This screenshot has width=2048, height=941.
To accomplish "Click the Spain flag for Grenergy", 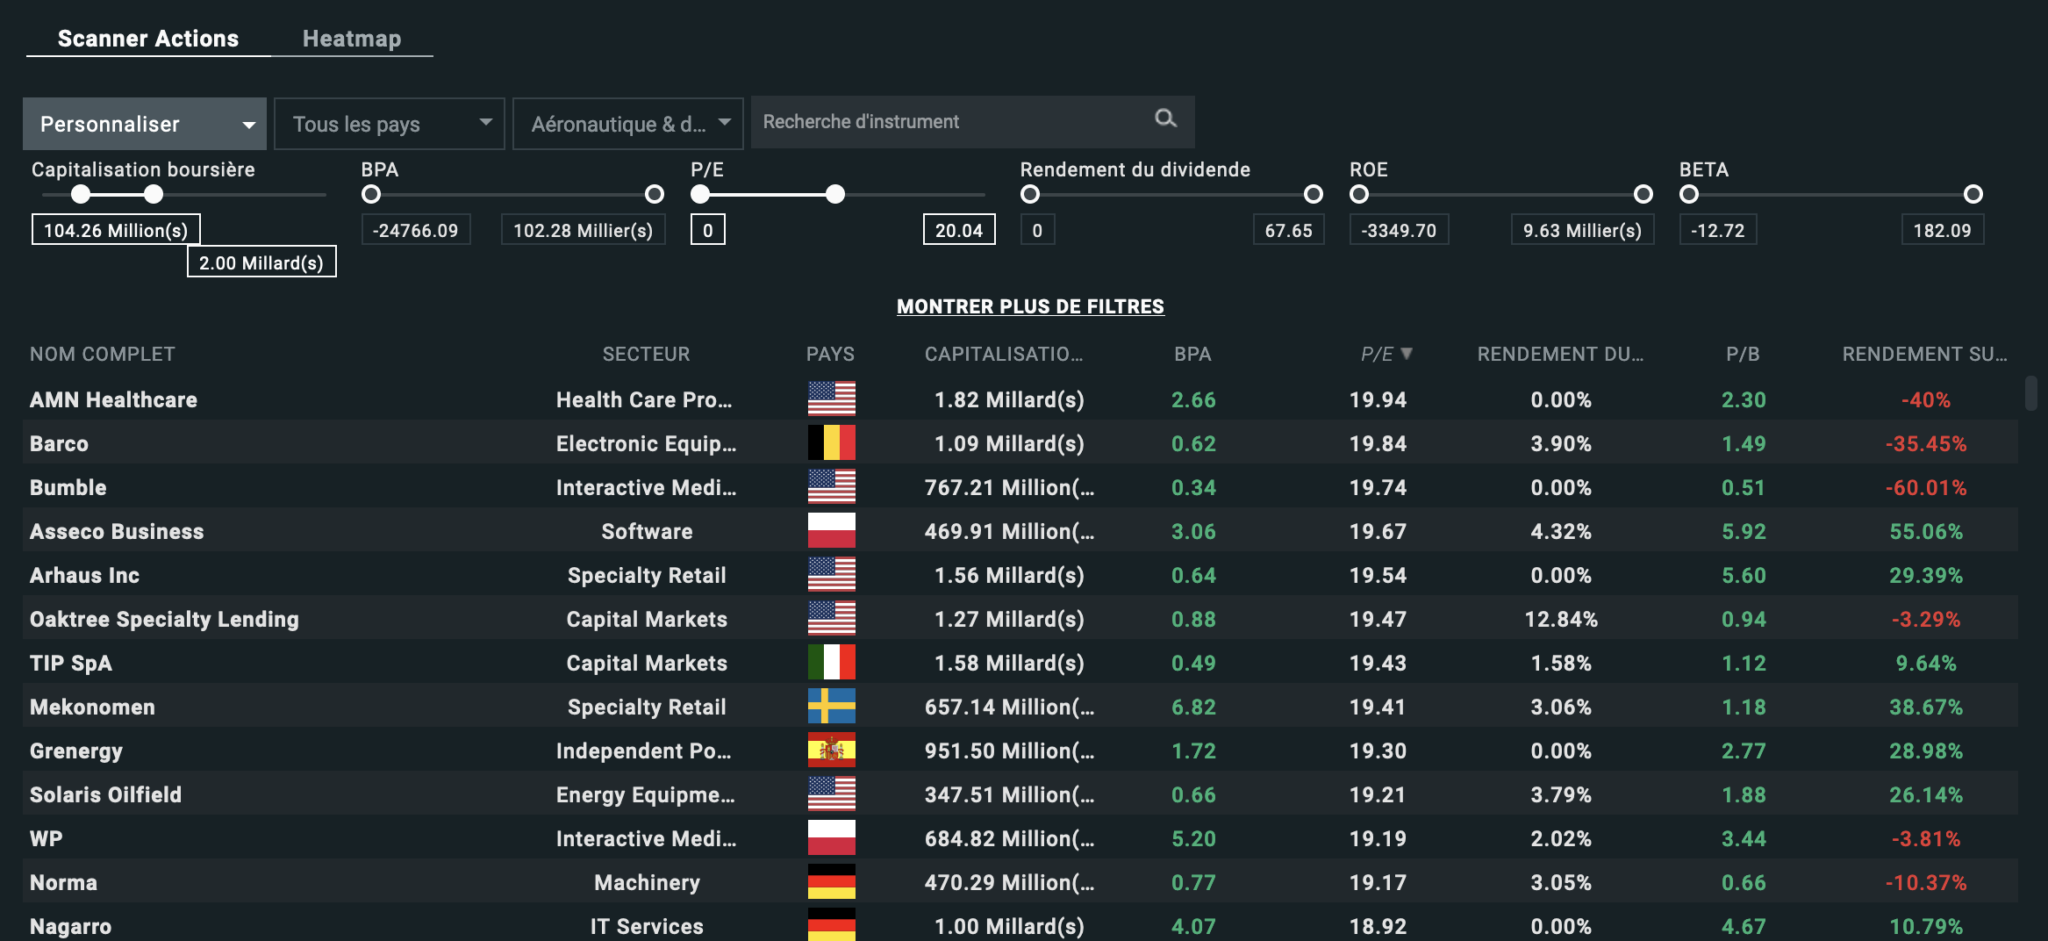I will pyautogui.click(x=831, y=750).
